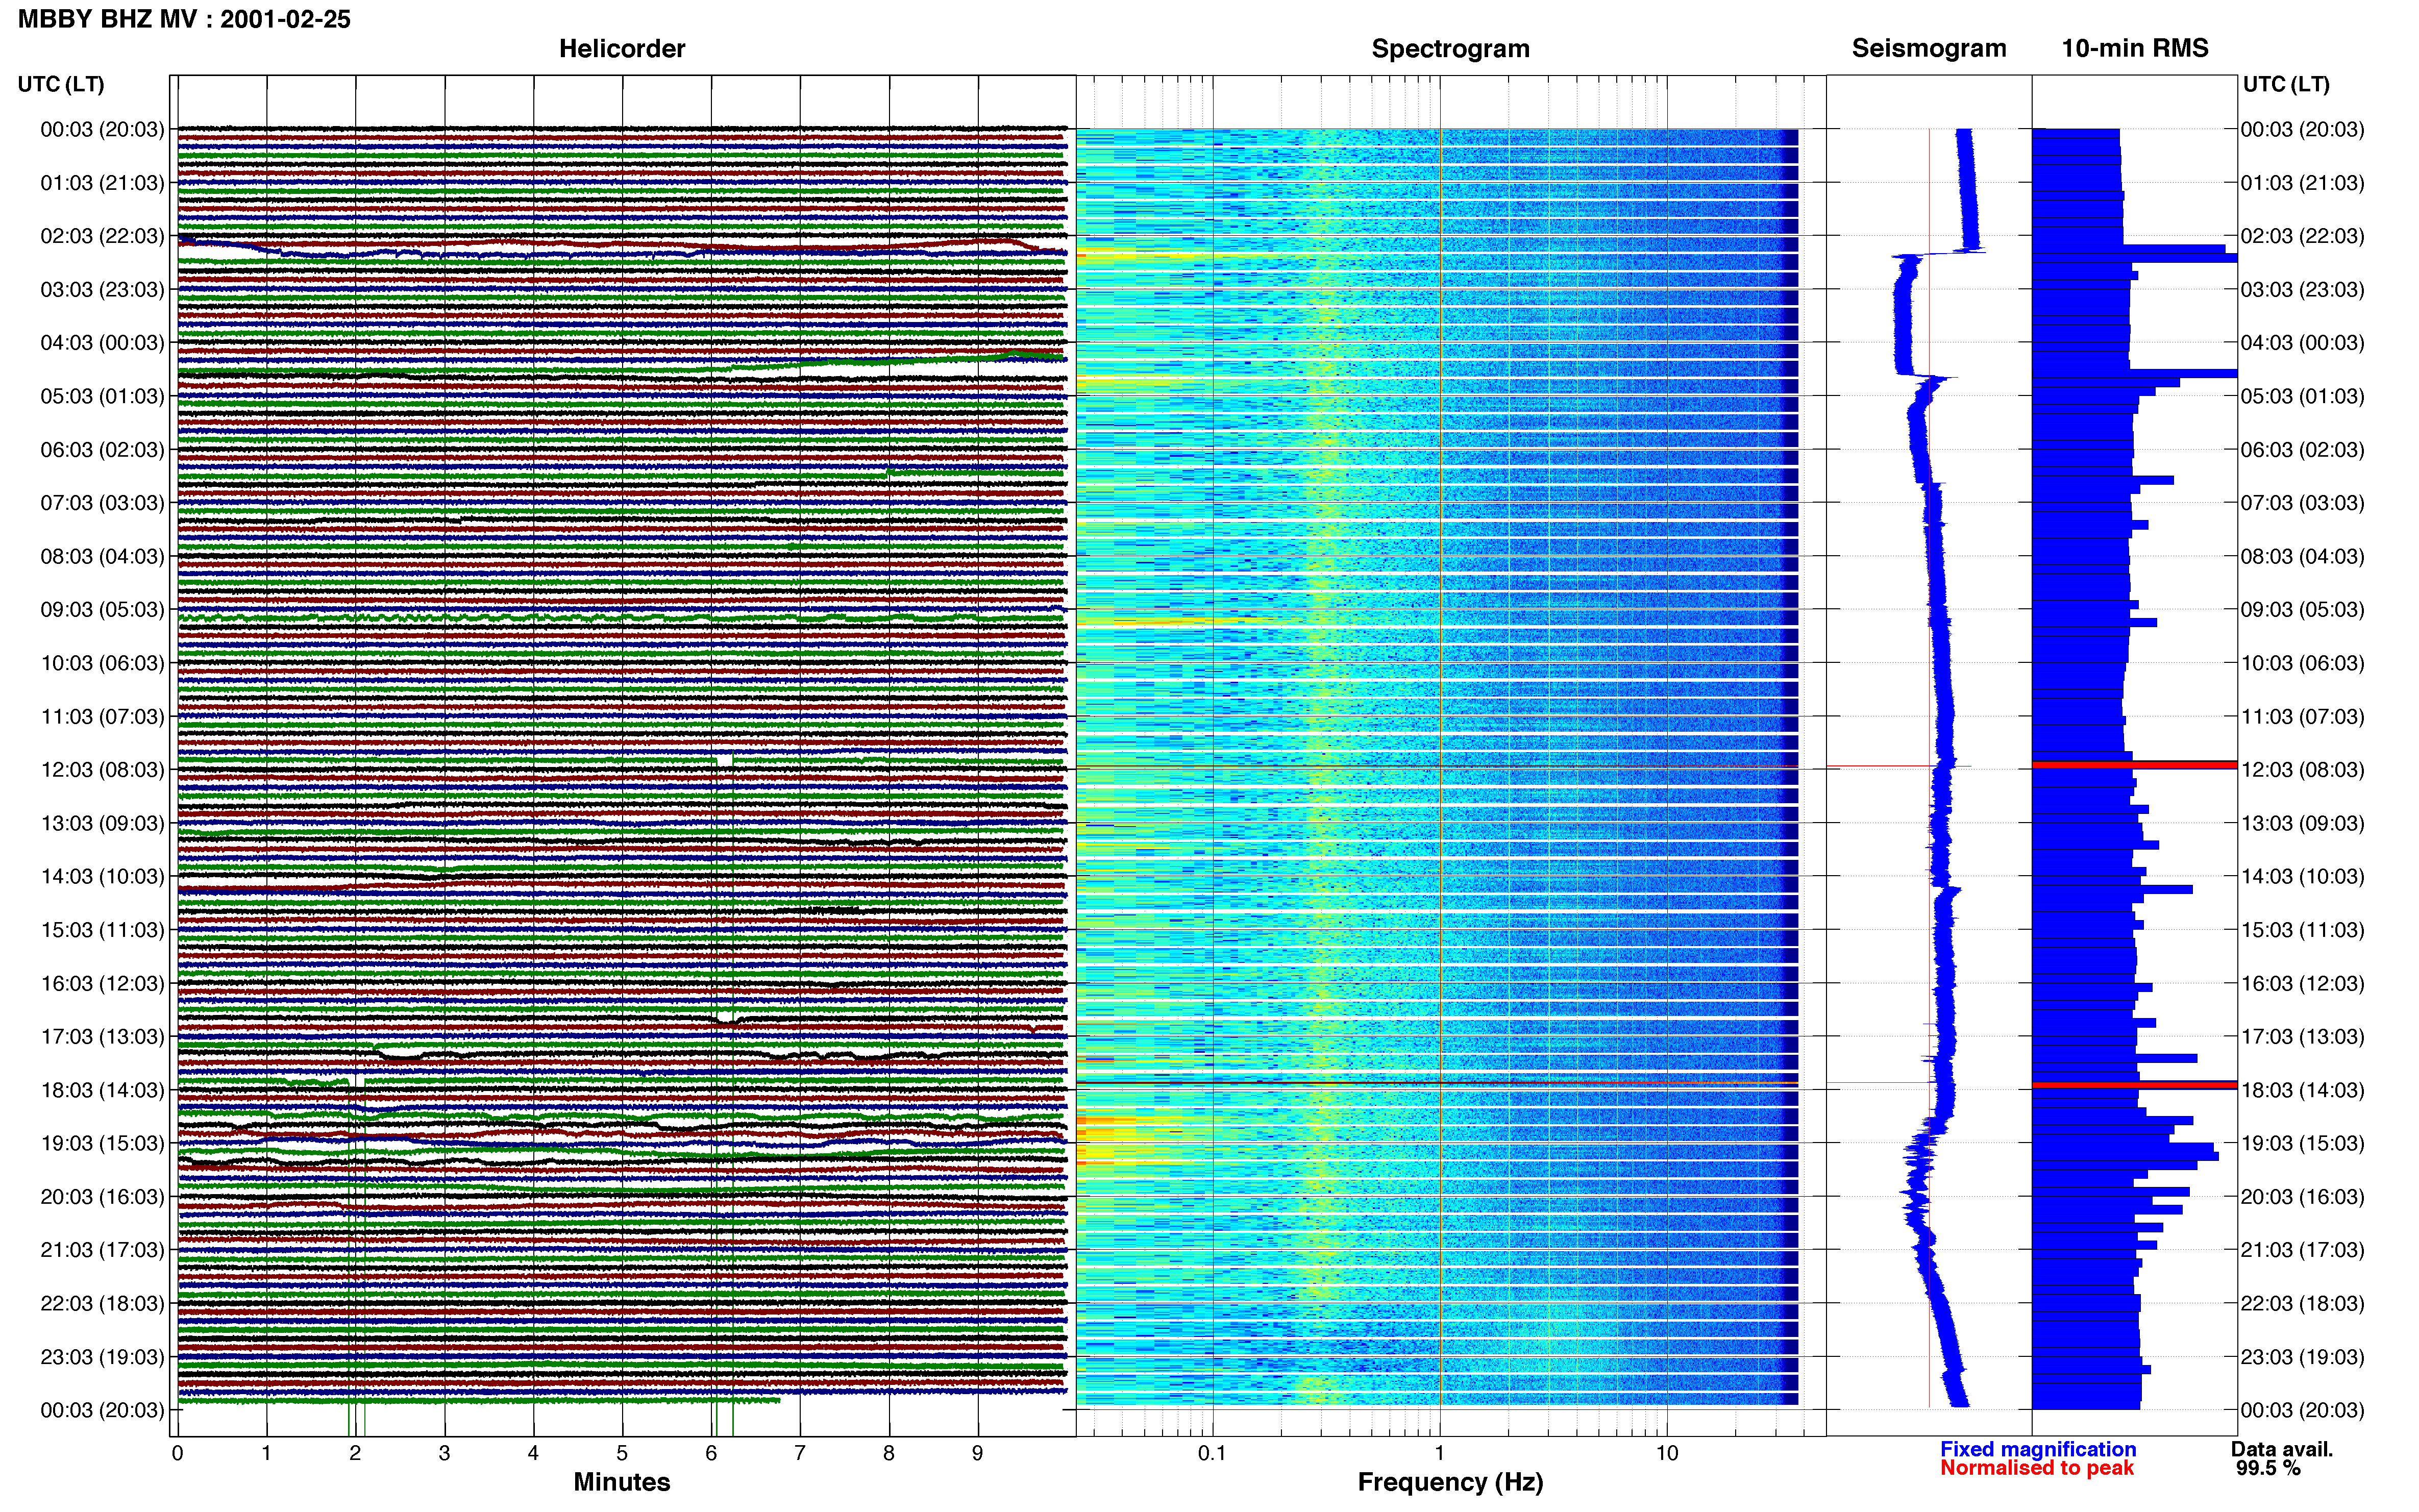Click the 'Fixed magnification' legend text

click(2038, 1449)
